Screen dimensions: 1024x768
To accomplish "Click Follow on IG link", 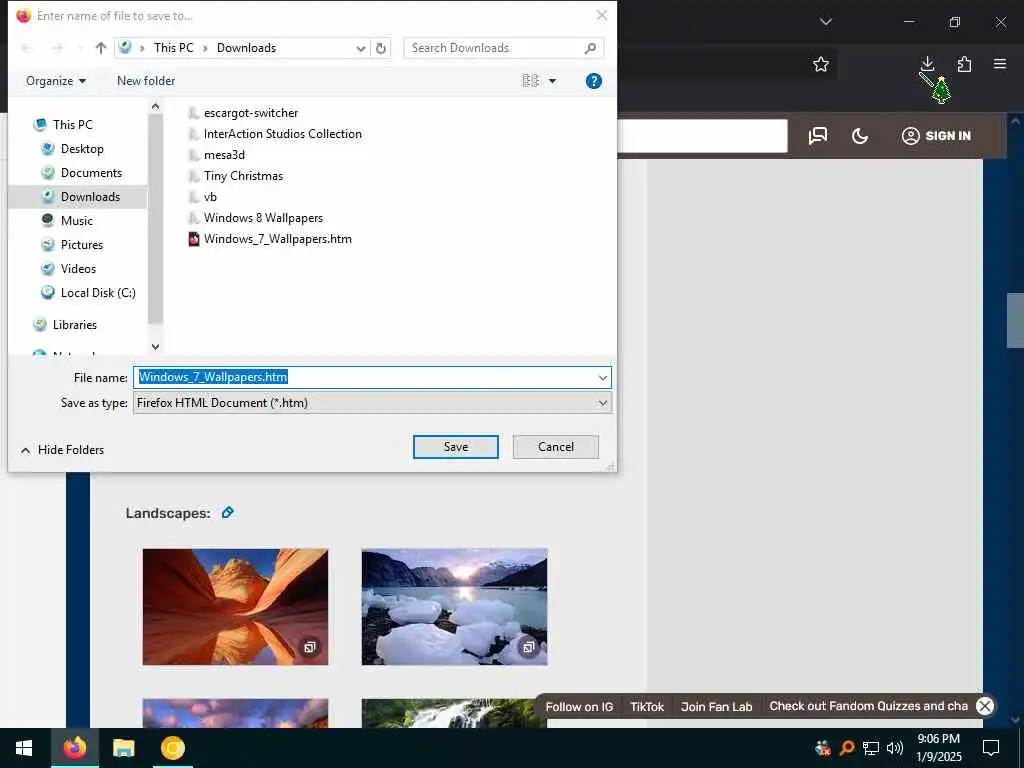I will pyautogui.click(x=579, y=707).
